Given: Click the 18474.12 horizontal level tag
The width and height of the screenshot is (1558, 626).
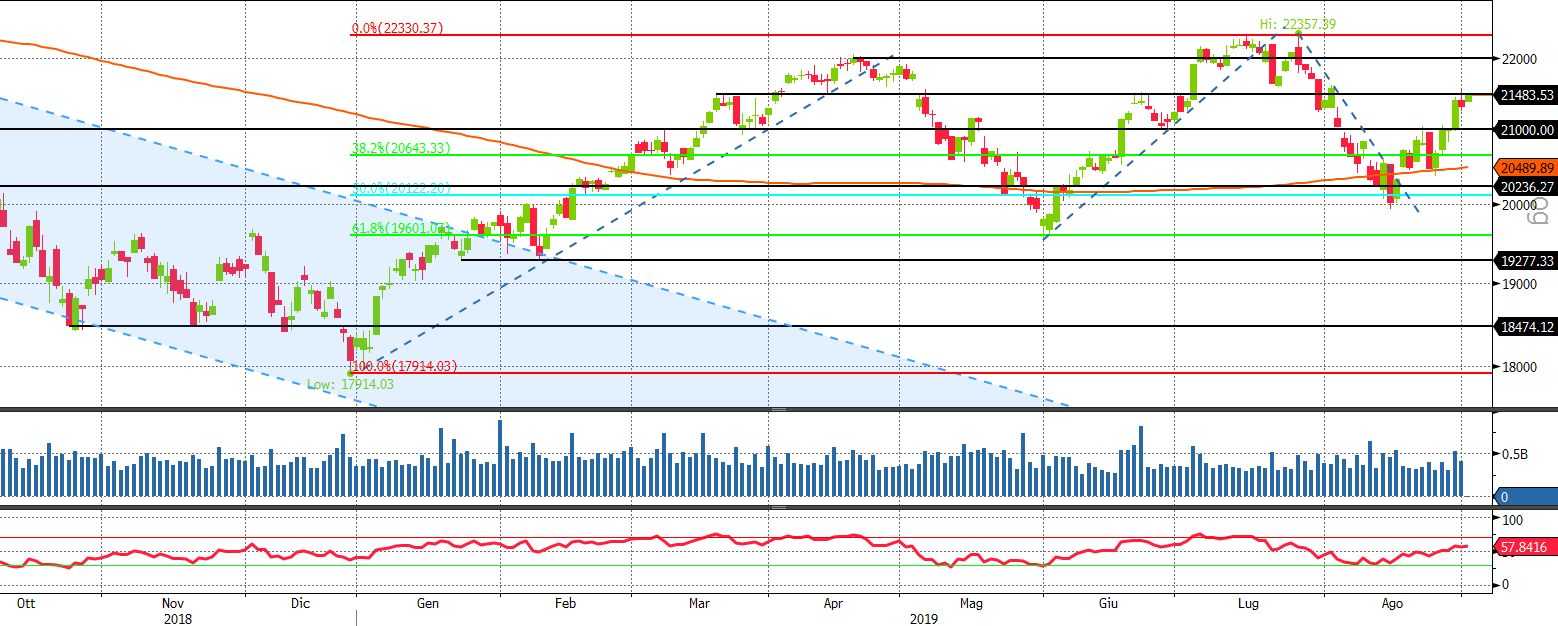Looking at the screenshot, I should (x=1526, y=326).
